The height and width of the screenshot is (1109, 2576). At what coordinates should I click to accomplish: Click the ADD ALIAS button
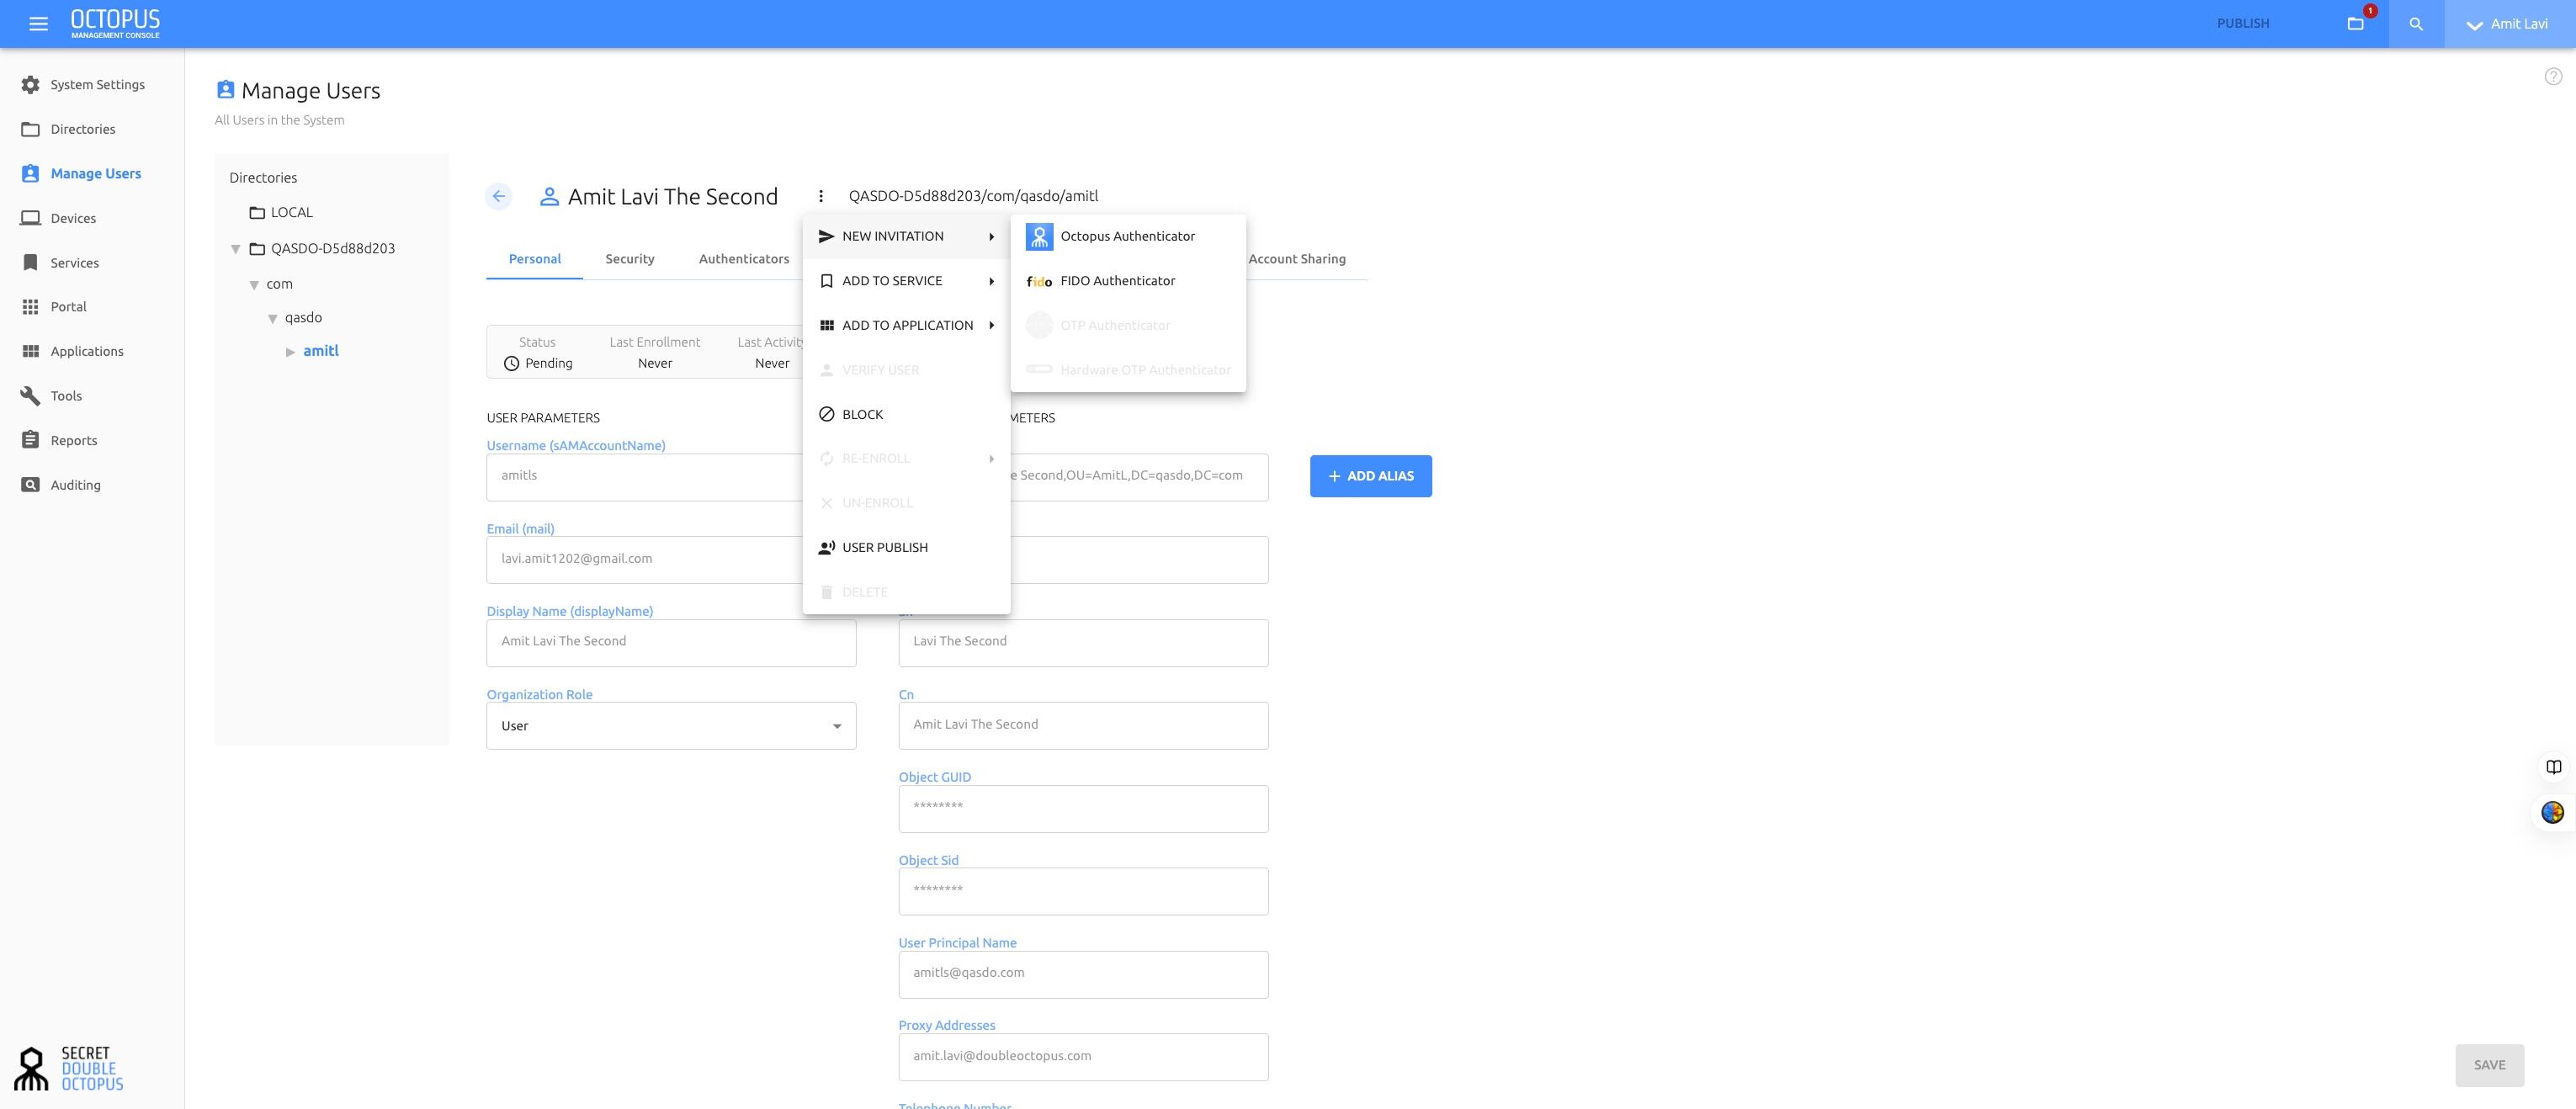pos(1371,476)
